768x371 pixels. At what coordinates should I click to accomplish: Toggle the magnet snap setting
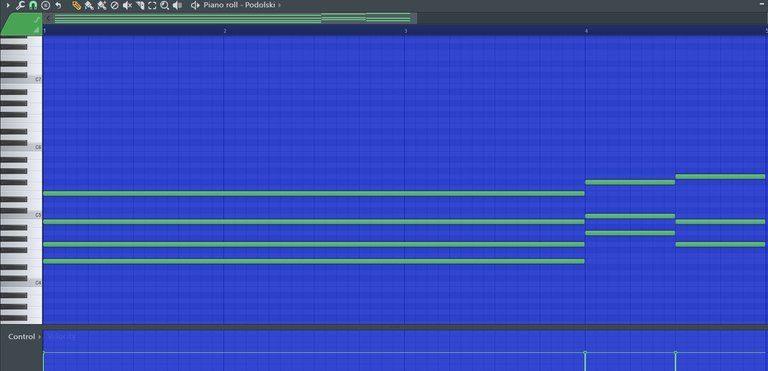tap(33, 5)
